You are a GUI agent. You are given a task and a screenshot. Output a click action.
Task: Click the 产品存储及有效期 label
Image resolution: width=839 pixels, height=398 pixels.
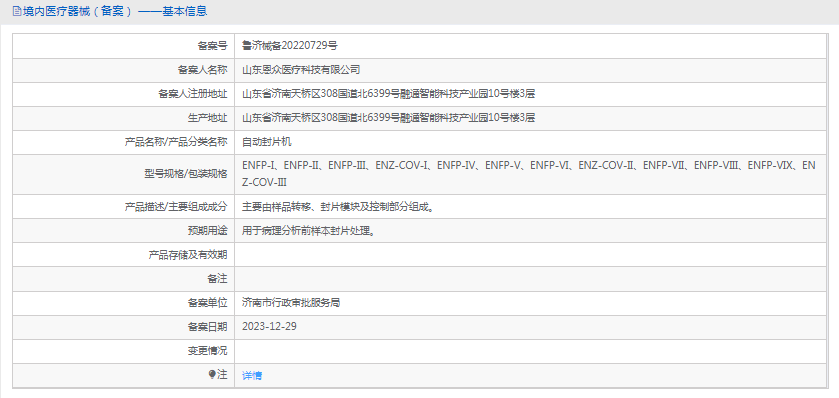[x=188, y=255]
